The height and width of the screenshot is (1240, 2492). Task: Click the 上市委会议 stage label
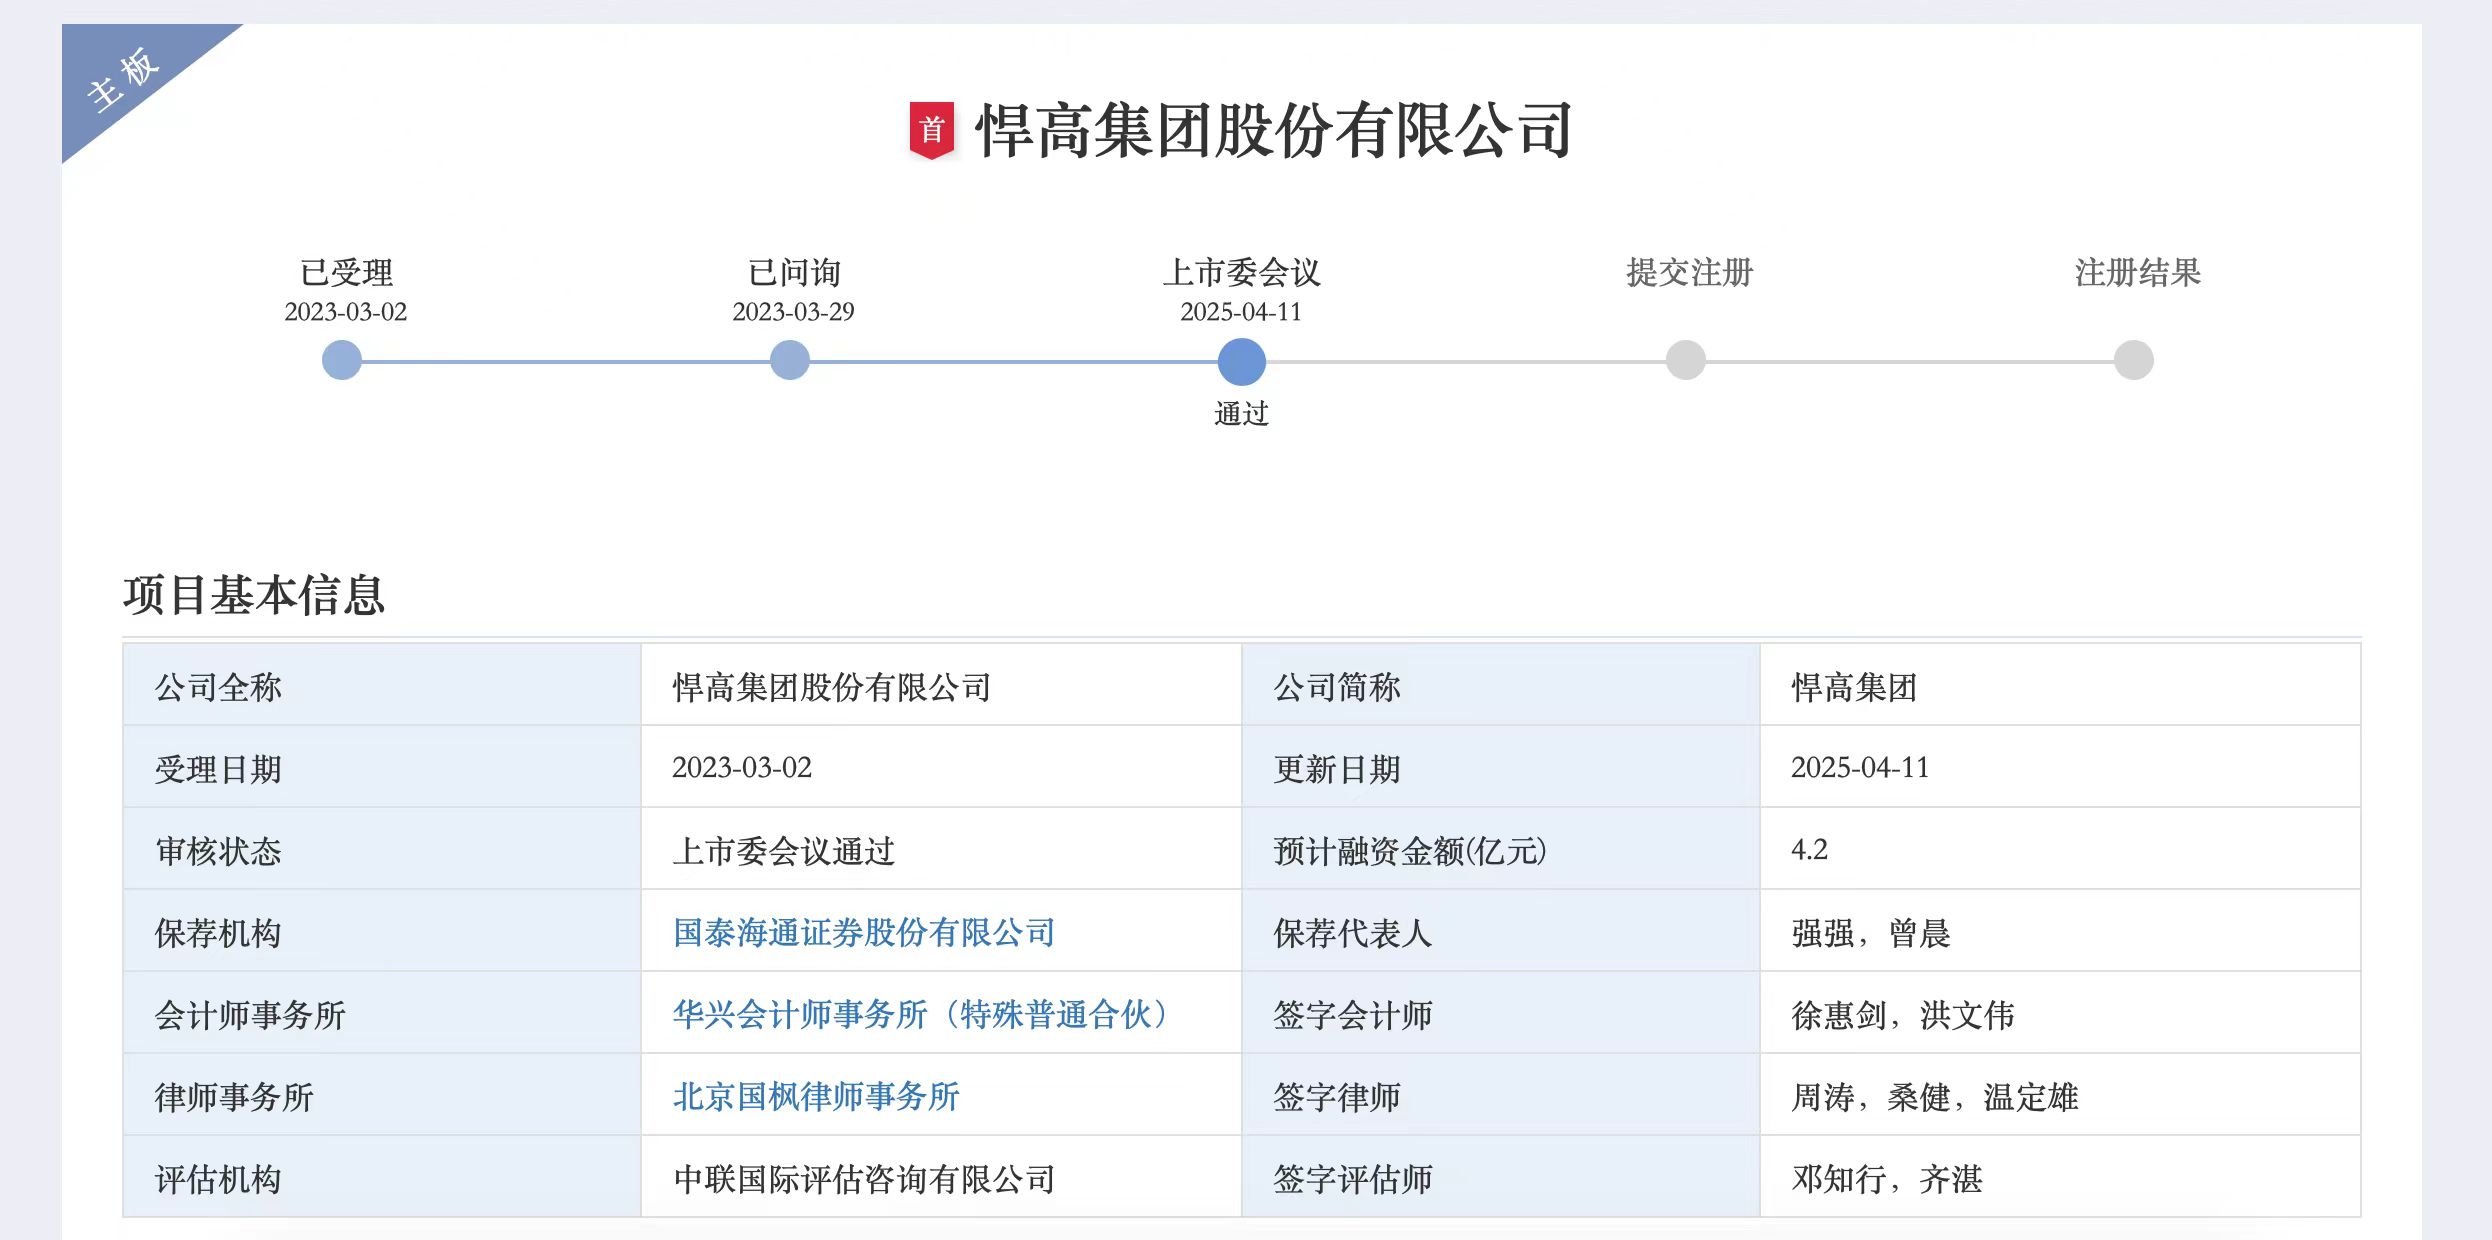pyautogui.click(x=1242, y=272)
